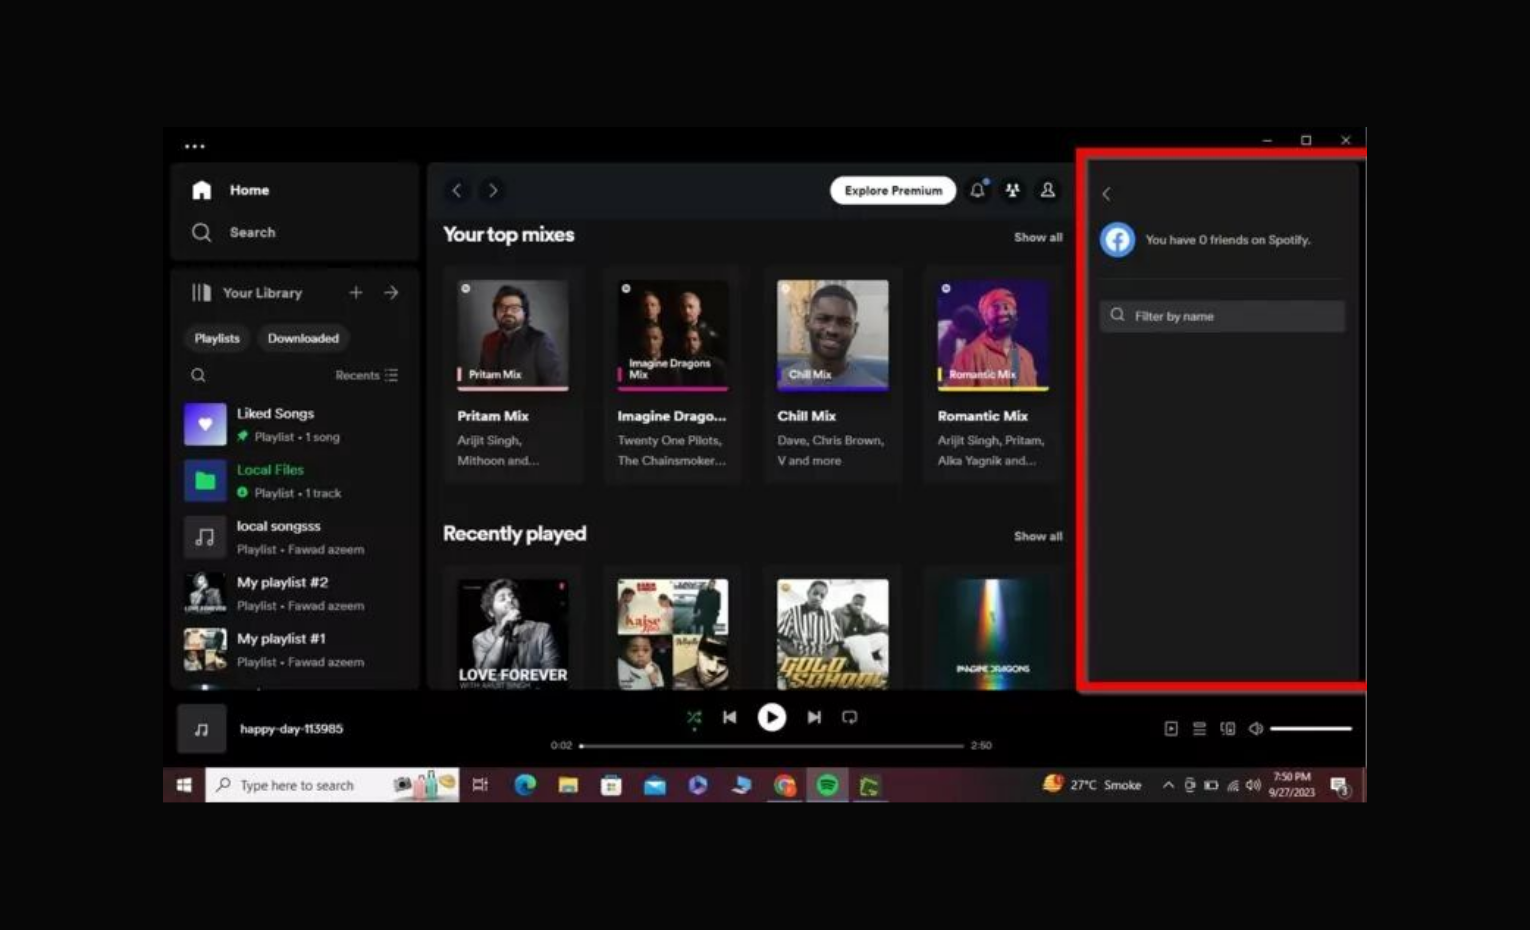Viewport: 1530px width, 930px height.
Task: Open the Recents sort dropdown
Action: click(366, 375)
